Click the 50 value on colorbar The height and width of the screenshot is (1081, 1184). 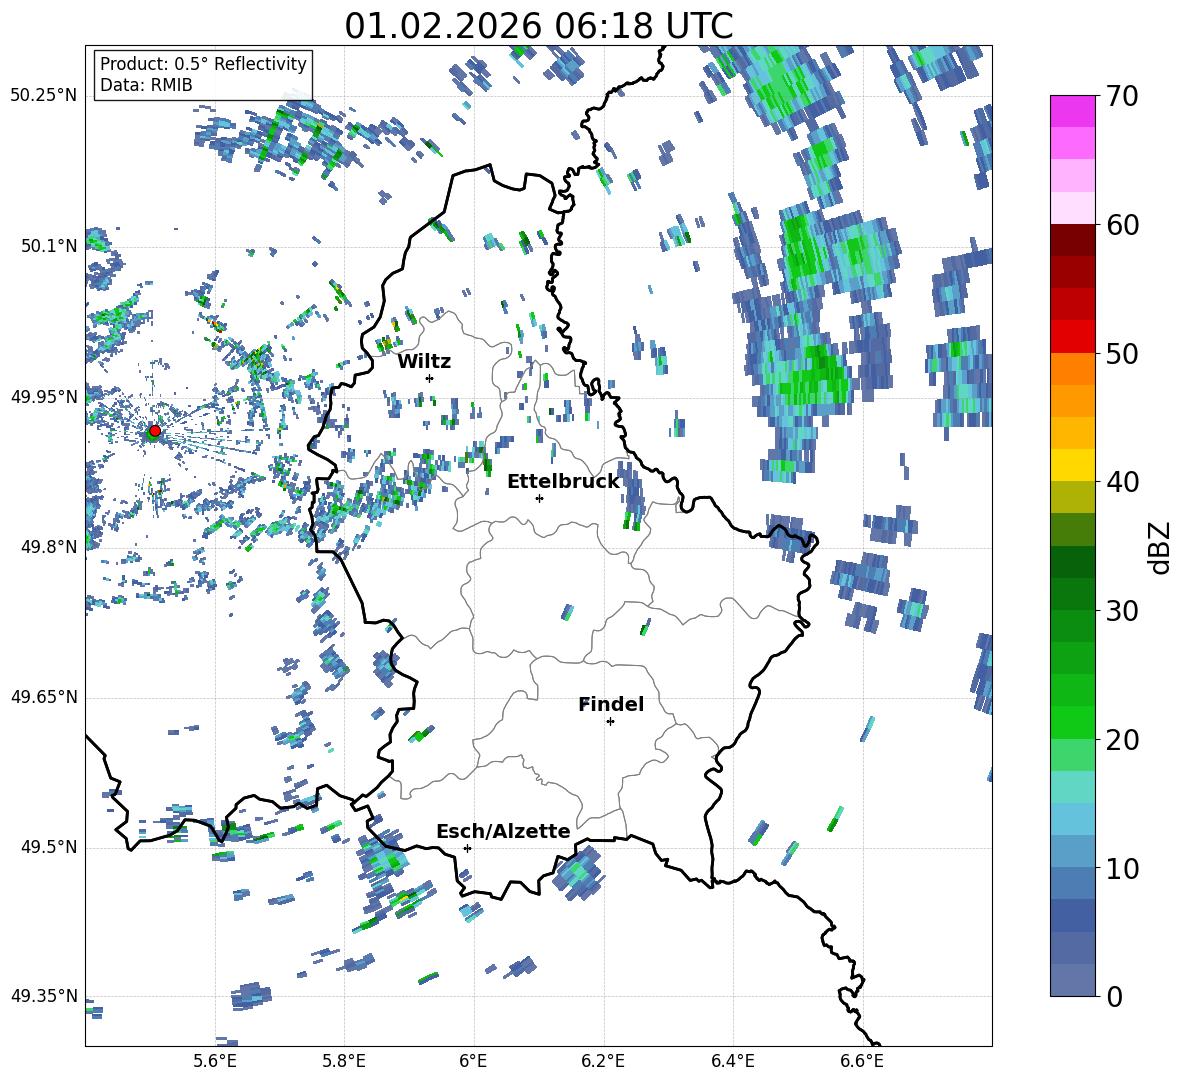[x=1121, y=353]
